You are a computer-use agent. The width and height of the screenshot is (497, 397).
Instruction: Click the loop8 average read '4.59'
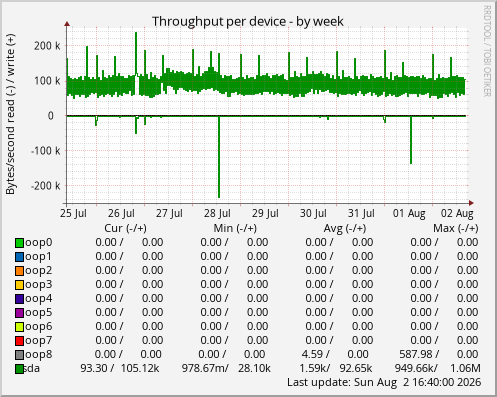[x=312, y=354]
